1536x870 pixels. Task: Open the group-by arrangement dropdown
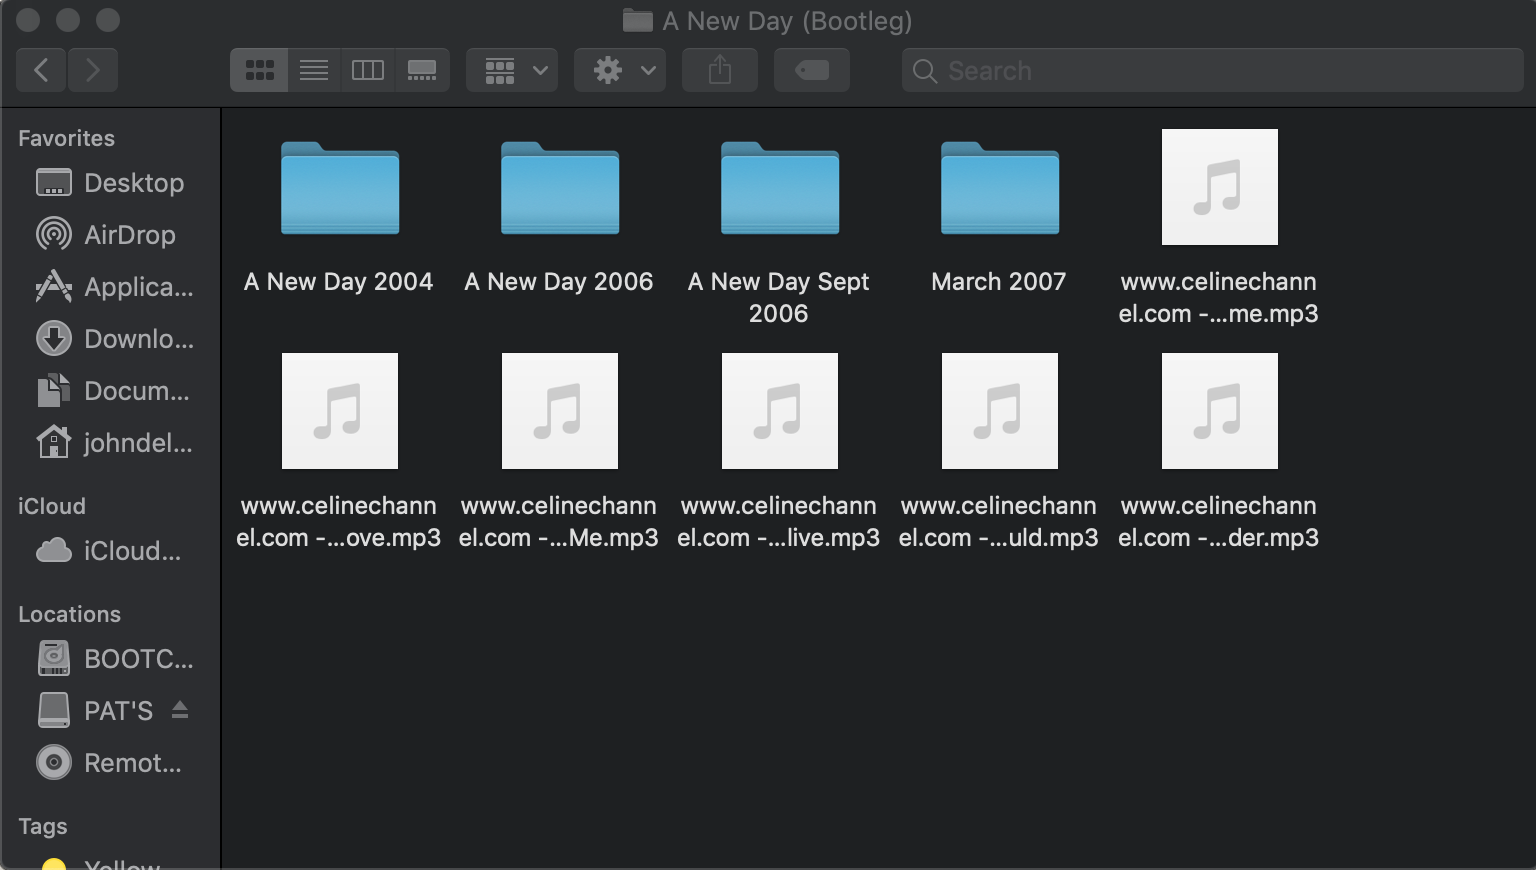[512, 70]
